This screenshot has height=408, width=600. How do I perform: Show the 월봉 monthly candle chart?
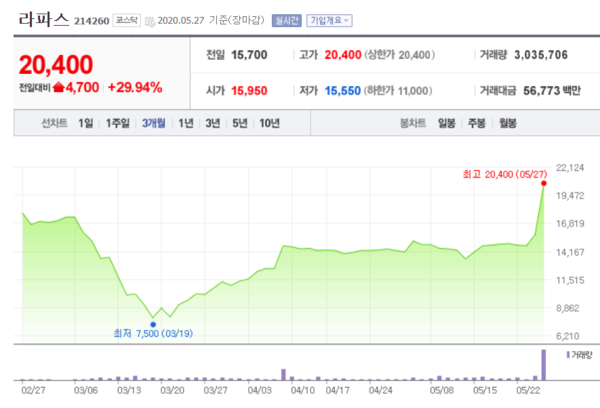[508, 123]
